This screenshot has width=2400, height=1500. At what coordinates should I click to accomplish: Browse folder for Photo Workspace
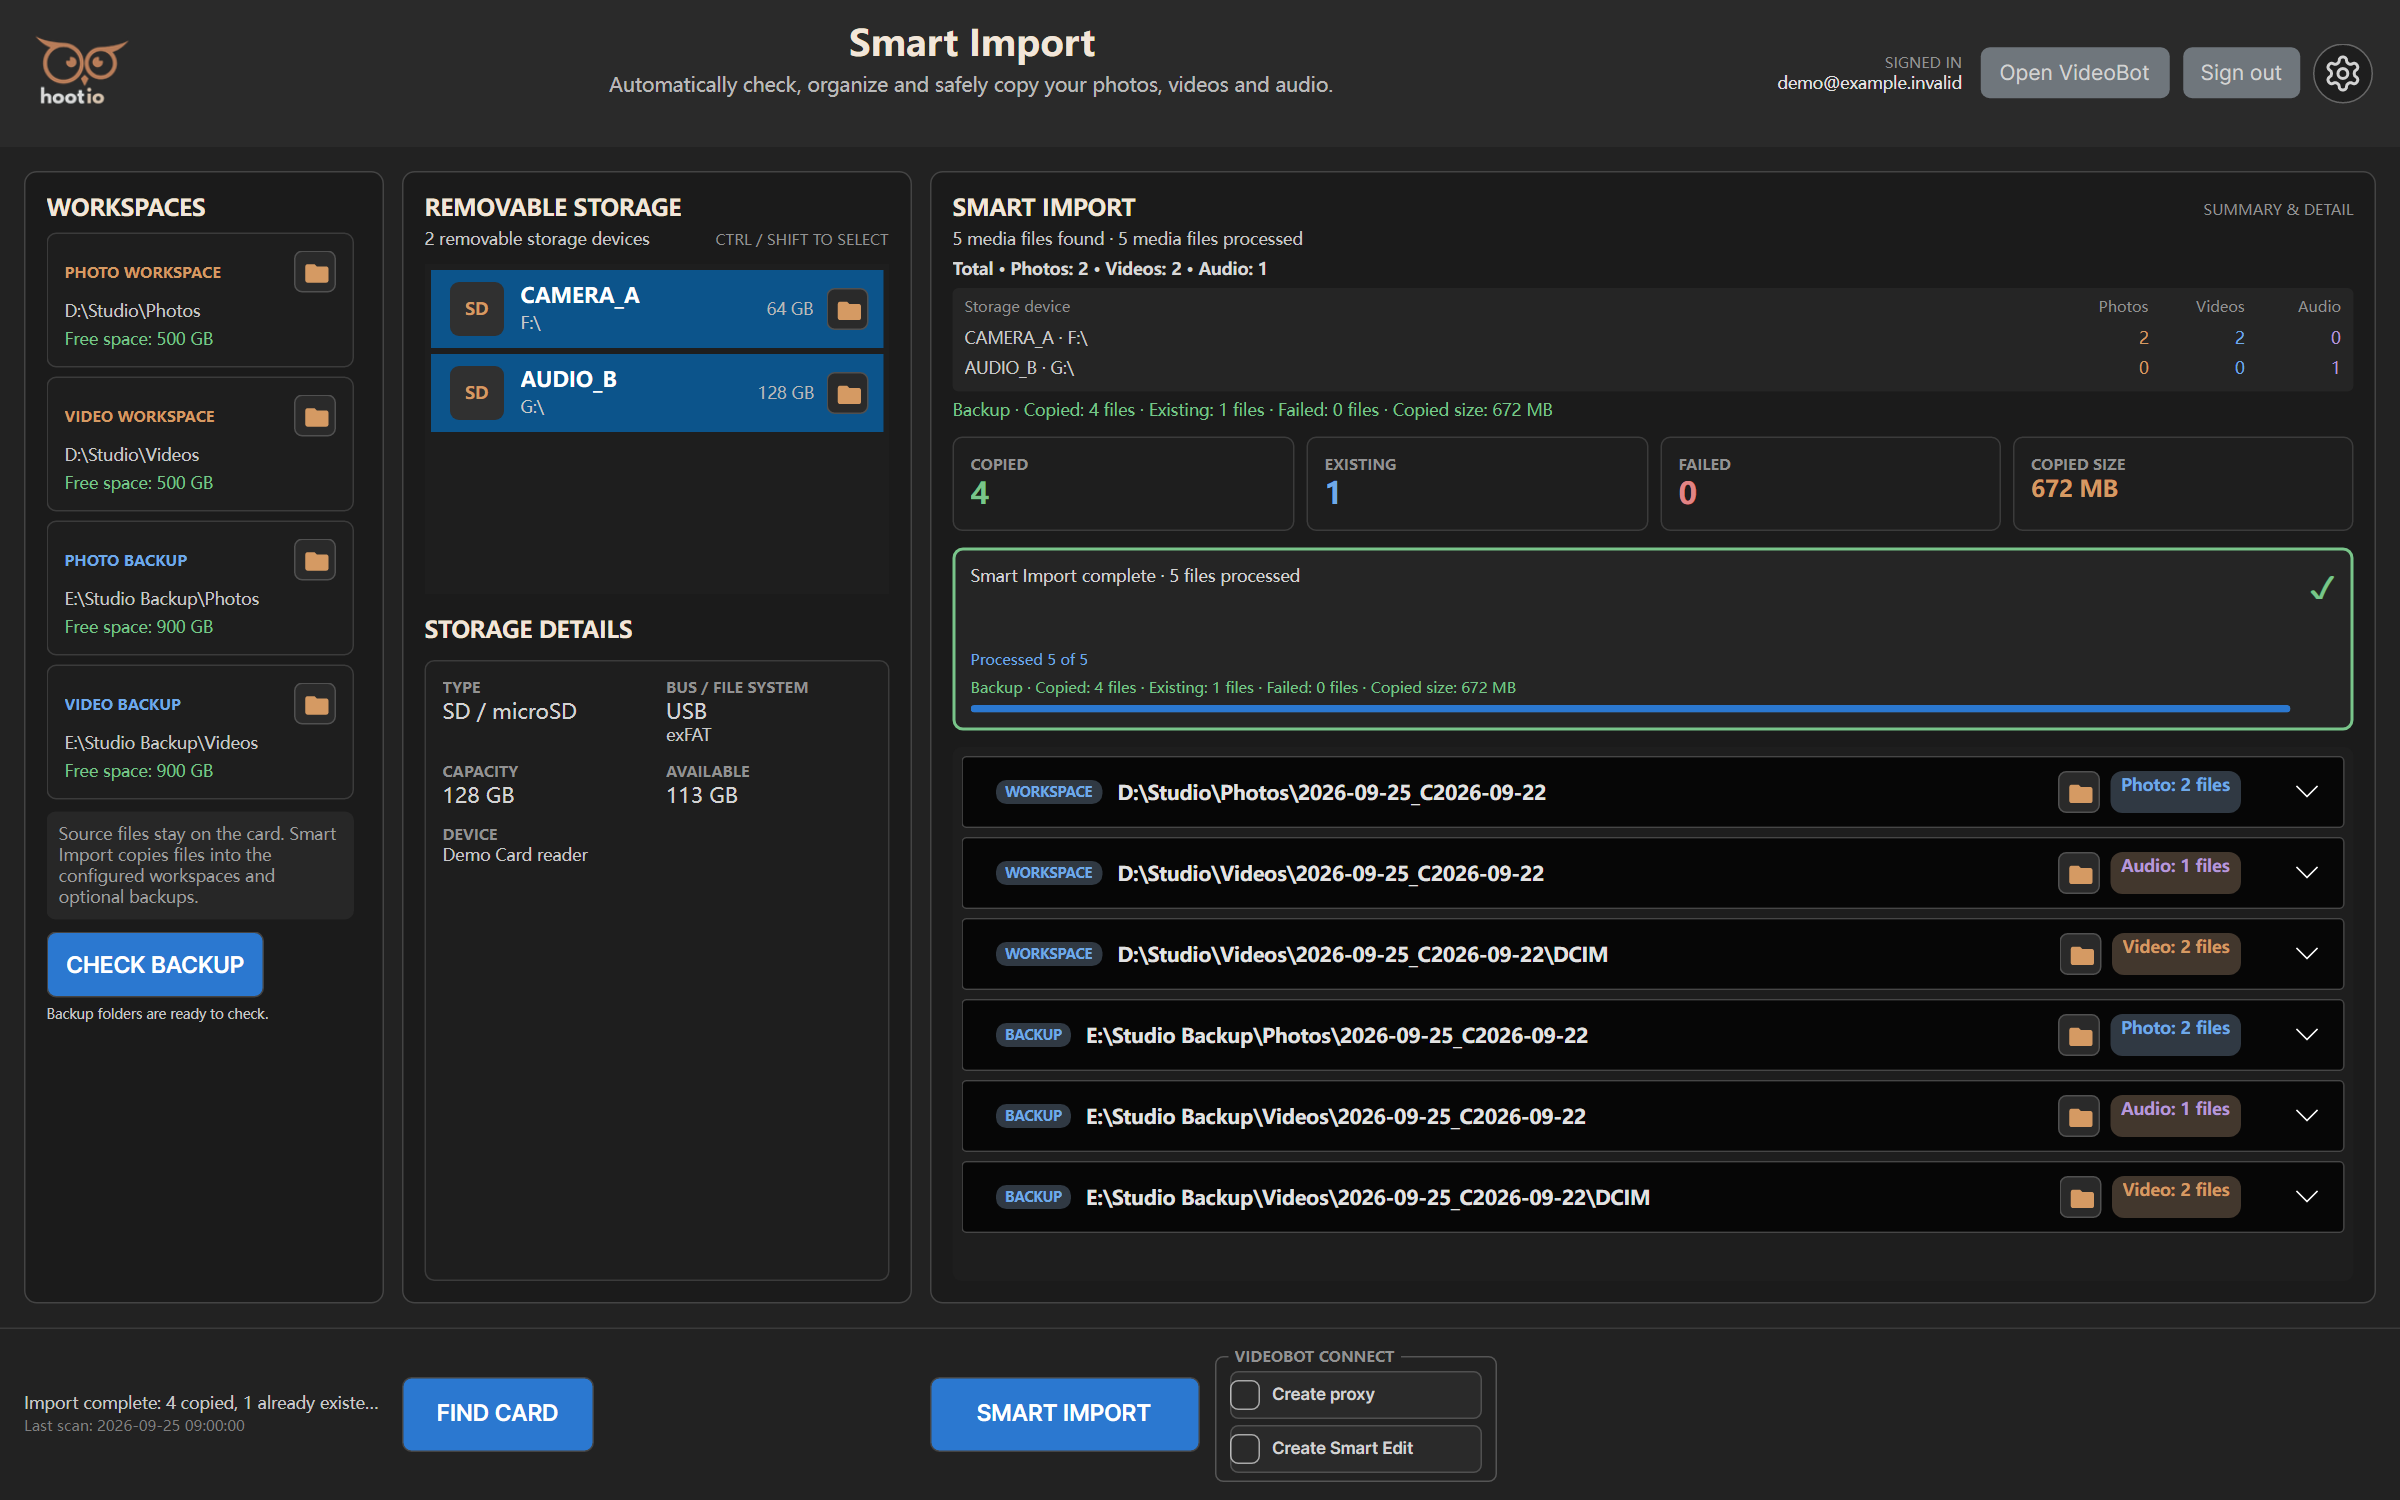tap(315, 272)
